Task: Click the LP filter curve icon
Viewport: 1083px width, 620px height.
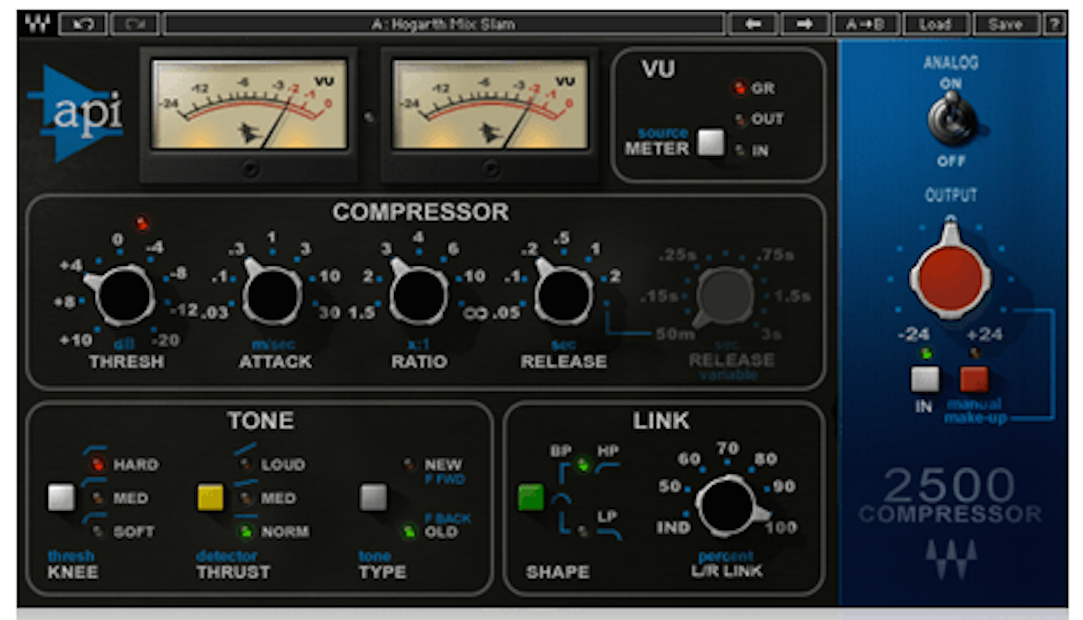Action: [x=609, y=534]
